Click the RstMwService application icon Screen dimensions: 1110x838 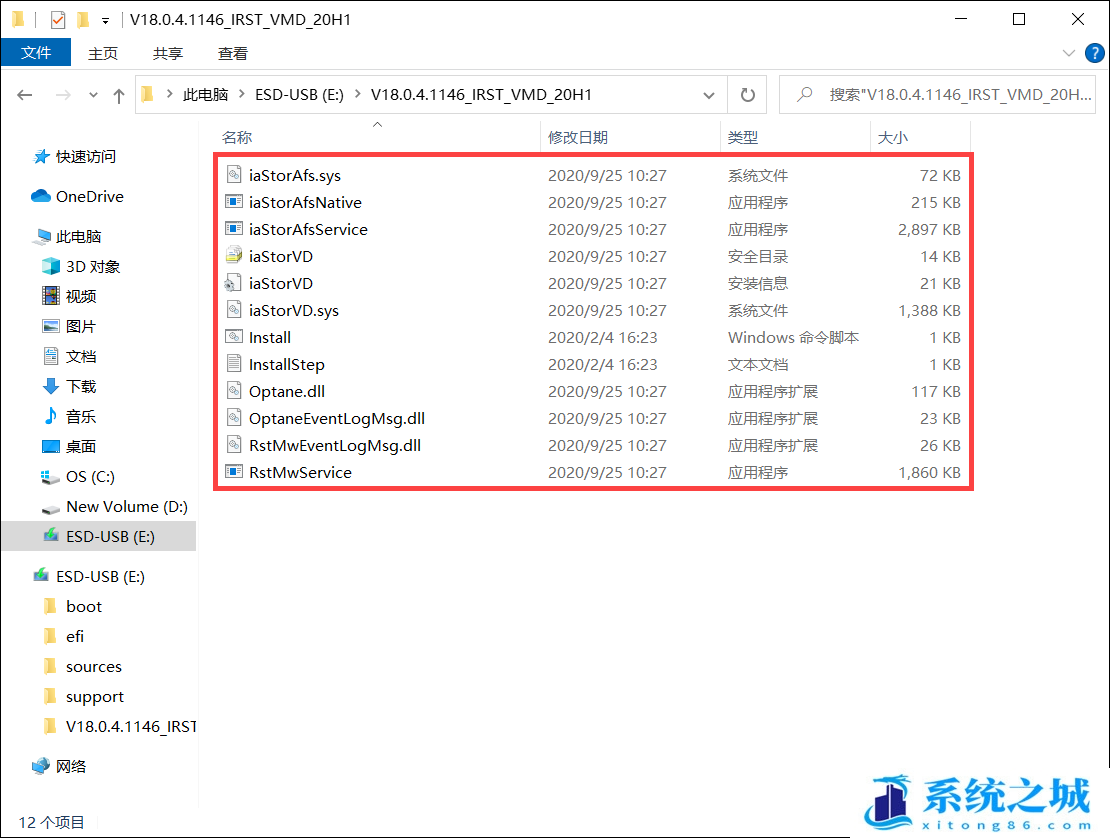(x=234, y=471)
